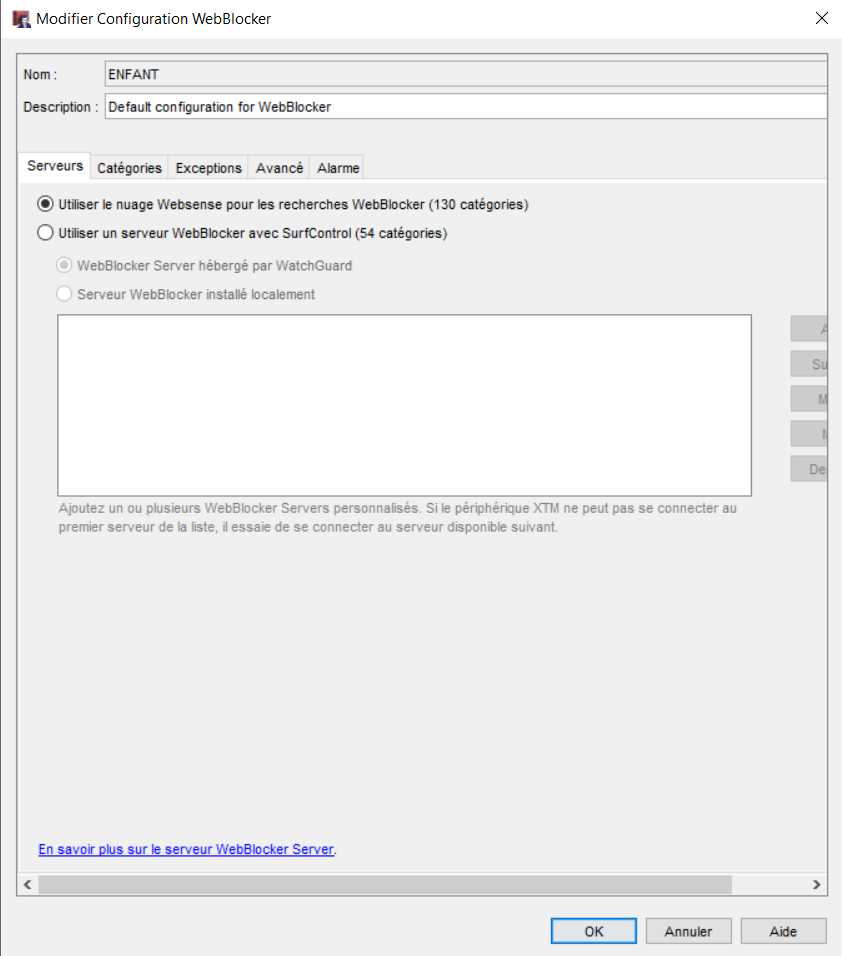Click the Nom field containing ENFANT
This screenshot has height=956, width=842.
click(466, 74)
